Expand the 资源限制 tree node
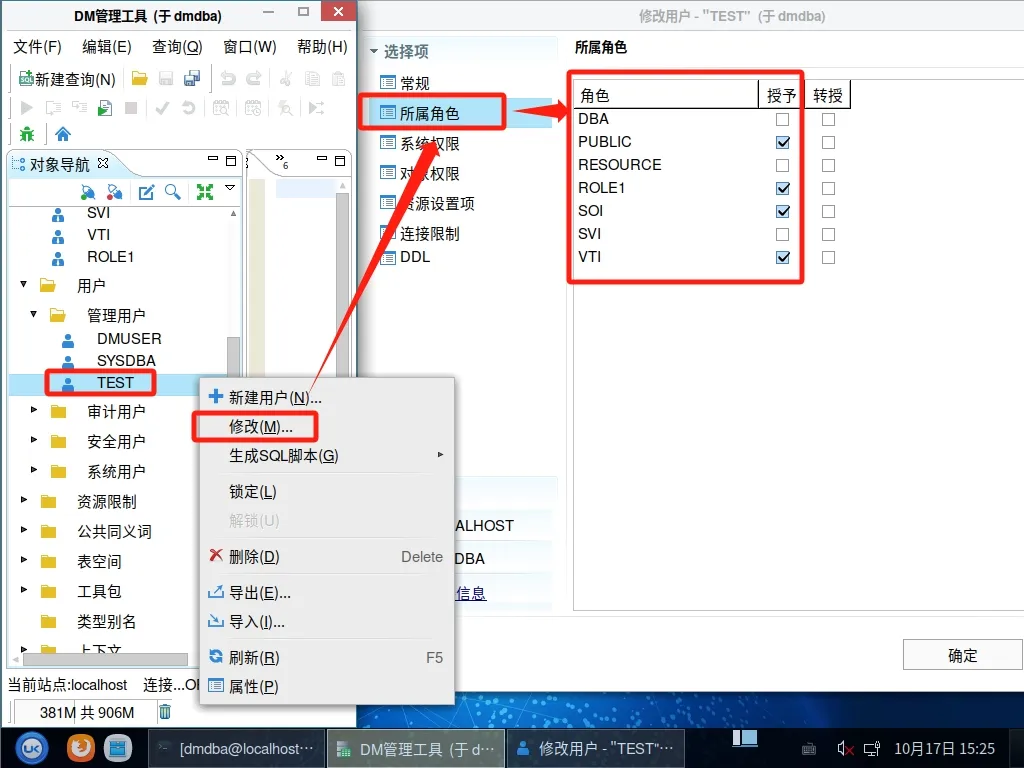 (24, 501)
